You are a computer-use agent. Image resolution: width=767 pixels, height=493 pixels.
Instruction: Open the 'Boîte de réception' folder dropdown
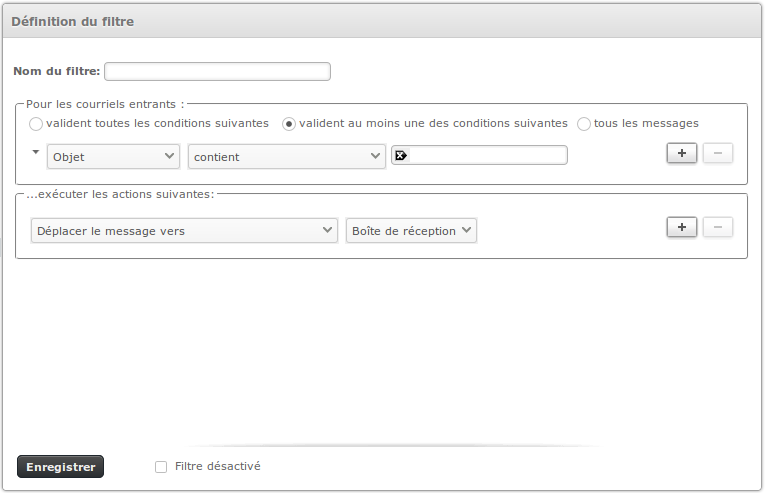coord(411,231)
